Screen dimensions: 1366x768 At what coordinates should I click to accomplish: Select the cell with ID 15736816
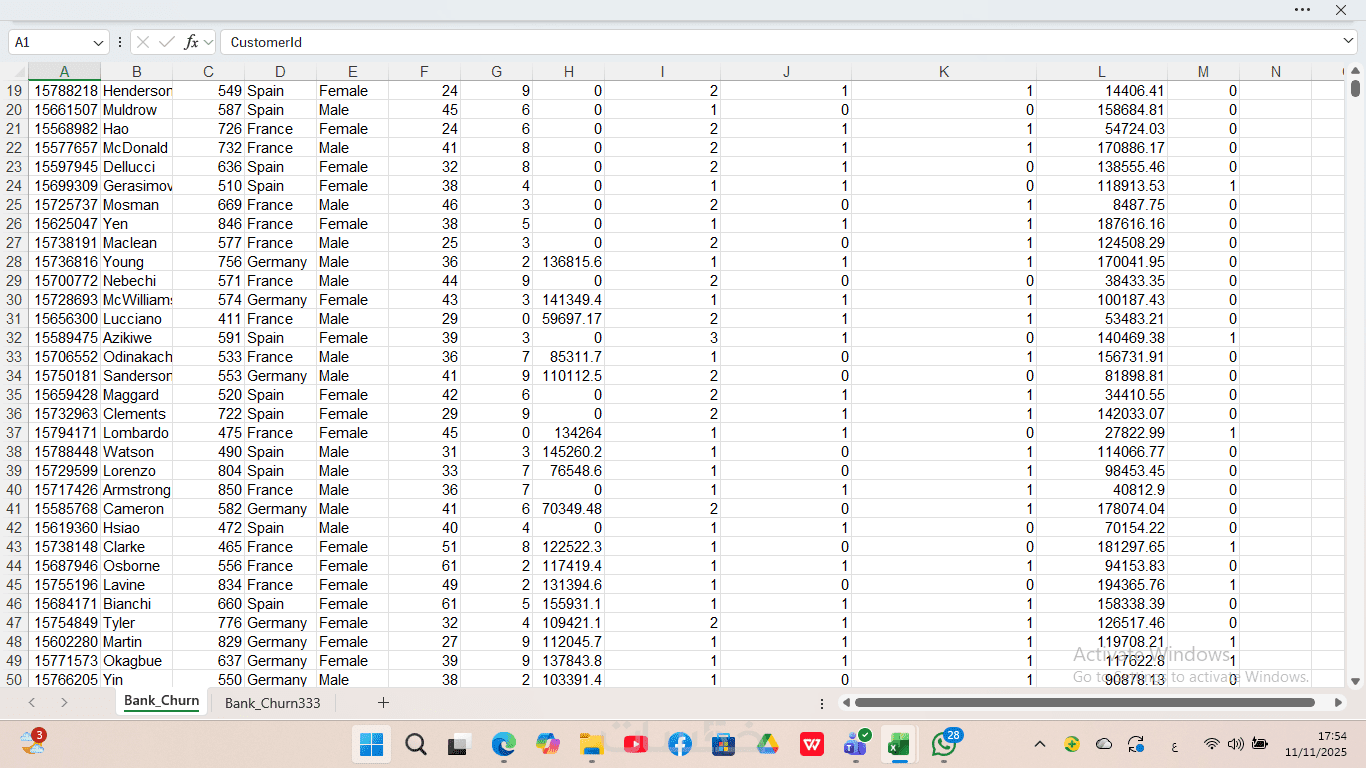click(x=64, y=262)
